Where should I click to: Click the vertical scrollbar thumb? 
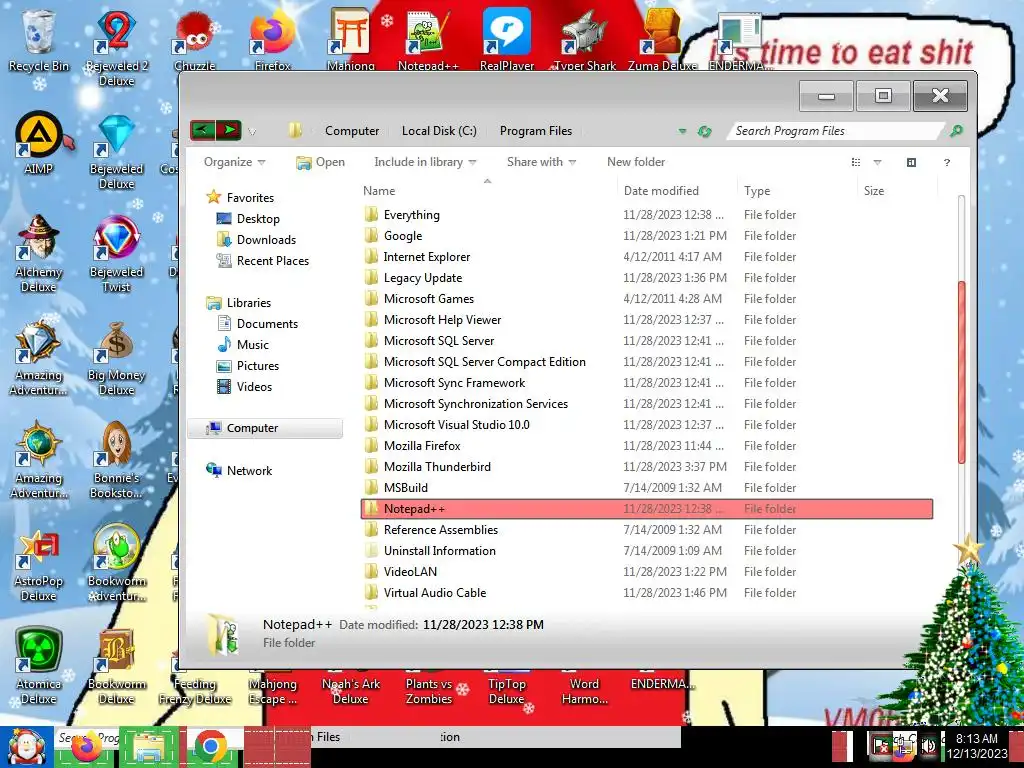click(x=961, y=372)
